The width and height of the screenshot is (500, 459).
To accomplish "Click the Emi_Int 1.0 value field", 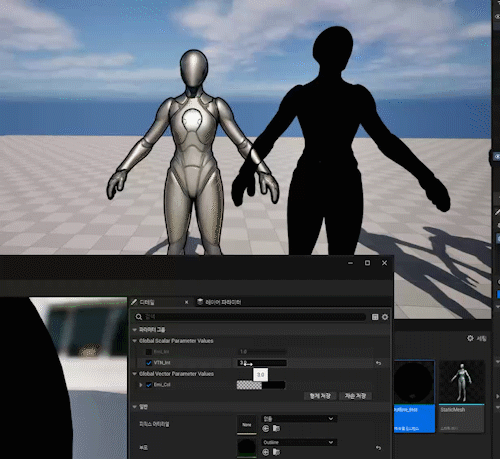I will point(262,352).
